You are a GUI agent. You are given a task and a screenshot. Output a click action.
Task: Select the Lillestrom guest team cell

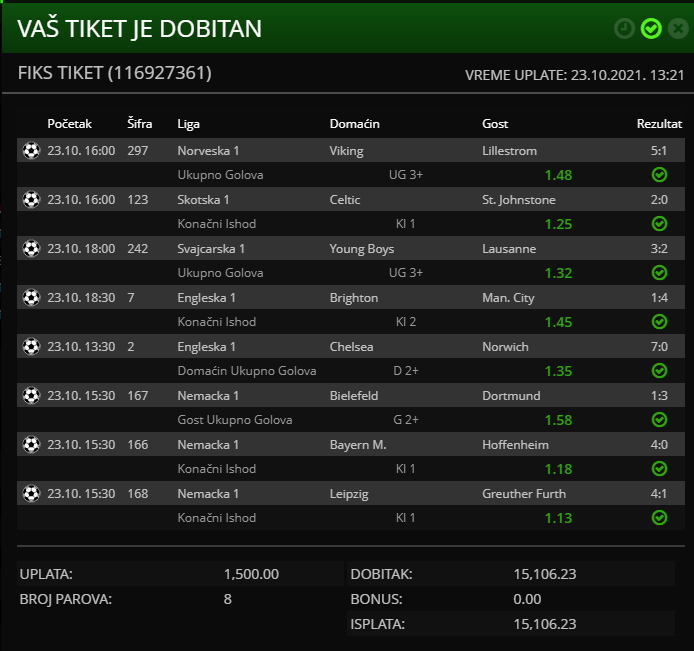click(509, 151)
